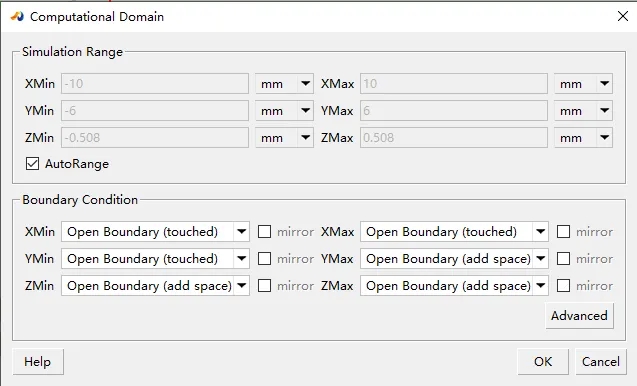
Task: Expand the YMax unit mm dropdown
Action: (x=583, y=111)
